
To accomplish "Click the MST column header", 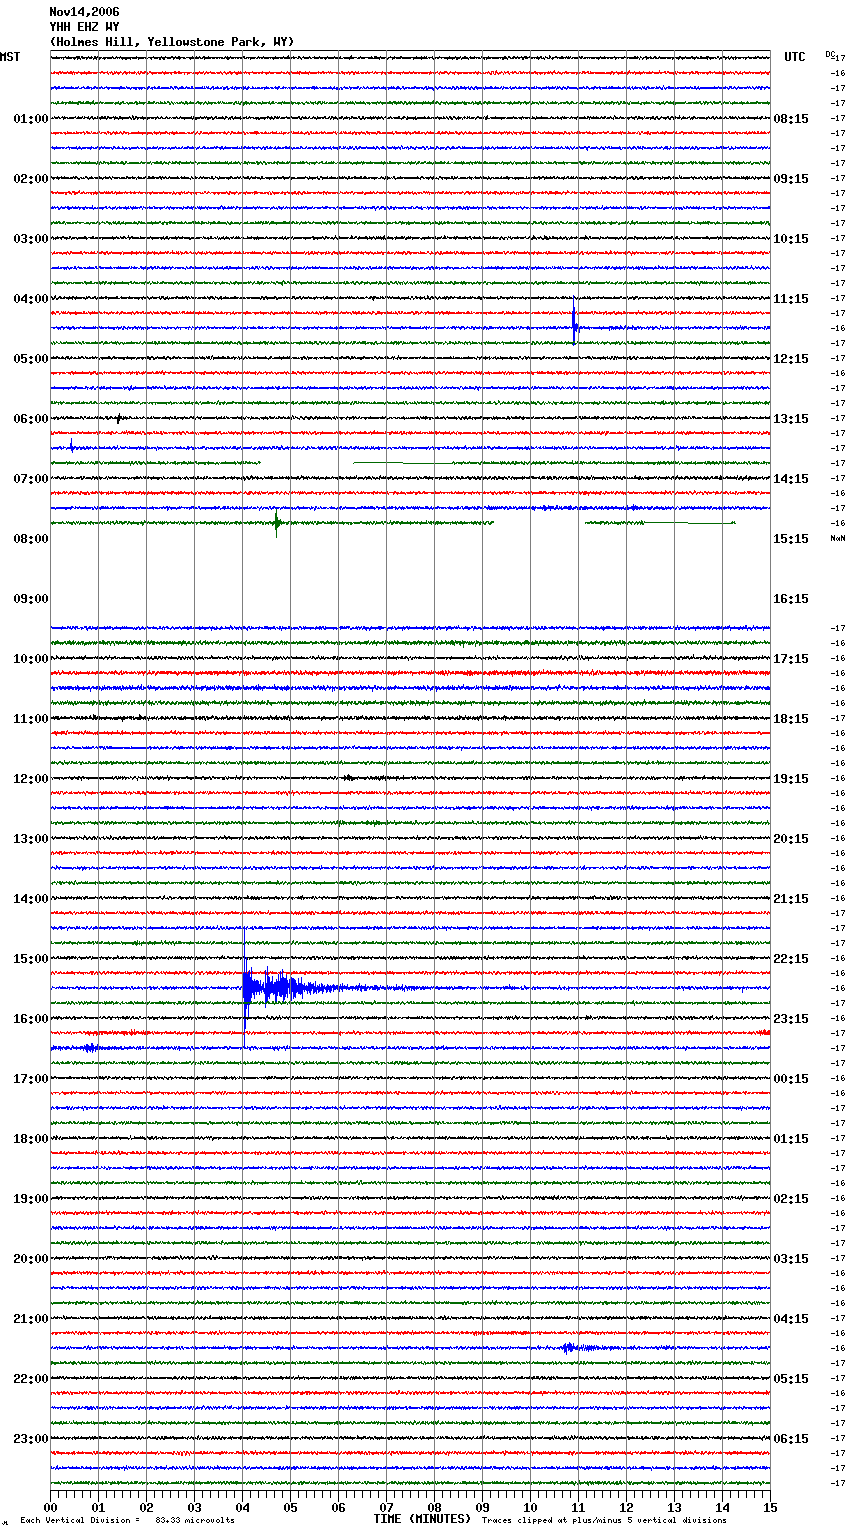I will pos(10,57).
